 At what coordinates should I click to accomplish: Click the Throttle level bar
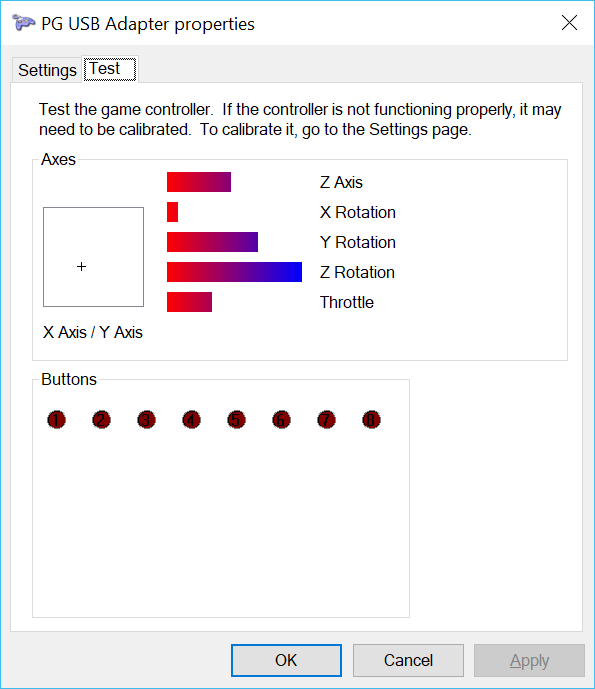point(189,302)
